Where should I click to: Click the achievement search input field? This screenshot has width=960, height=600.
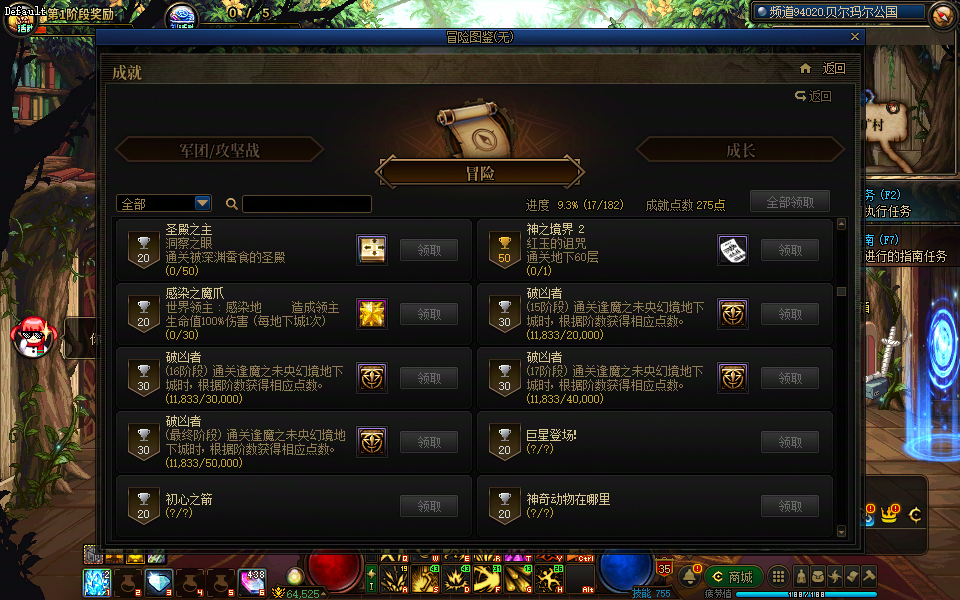[307, 204]
